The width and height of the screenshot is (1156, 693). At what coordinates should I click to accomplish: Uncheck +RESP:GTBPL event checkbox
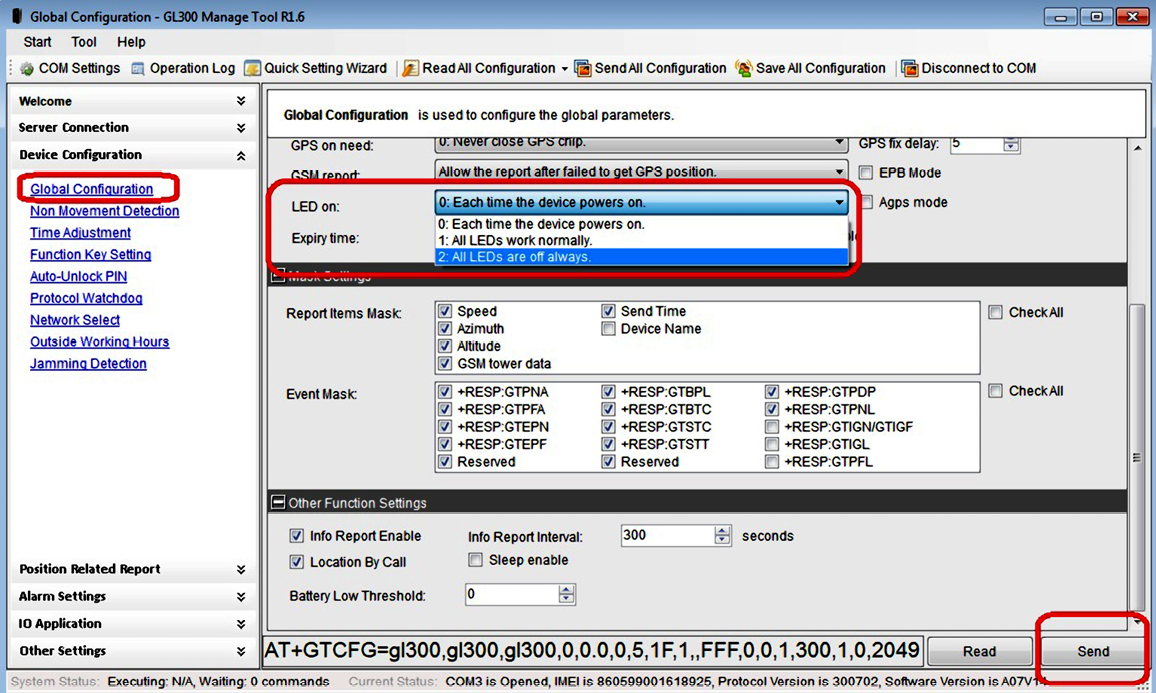(x=608, y=391)
